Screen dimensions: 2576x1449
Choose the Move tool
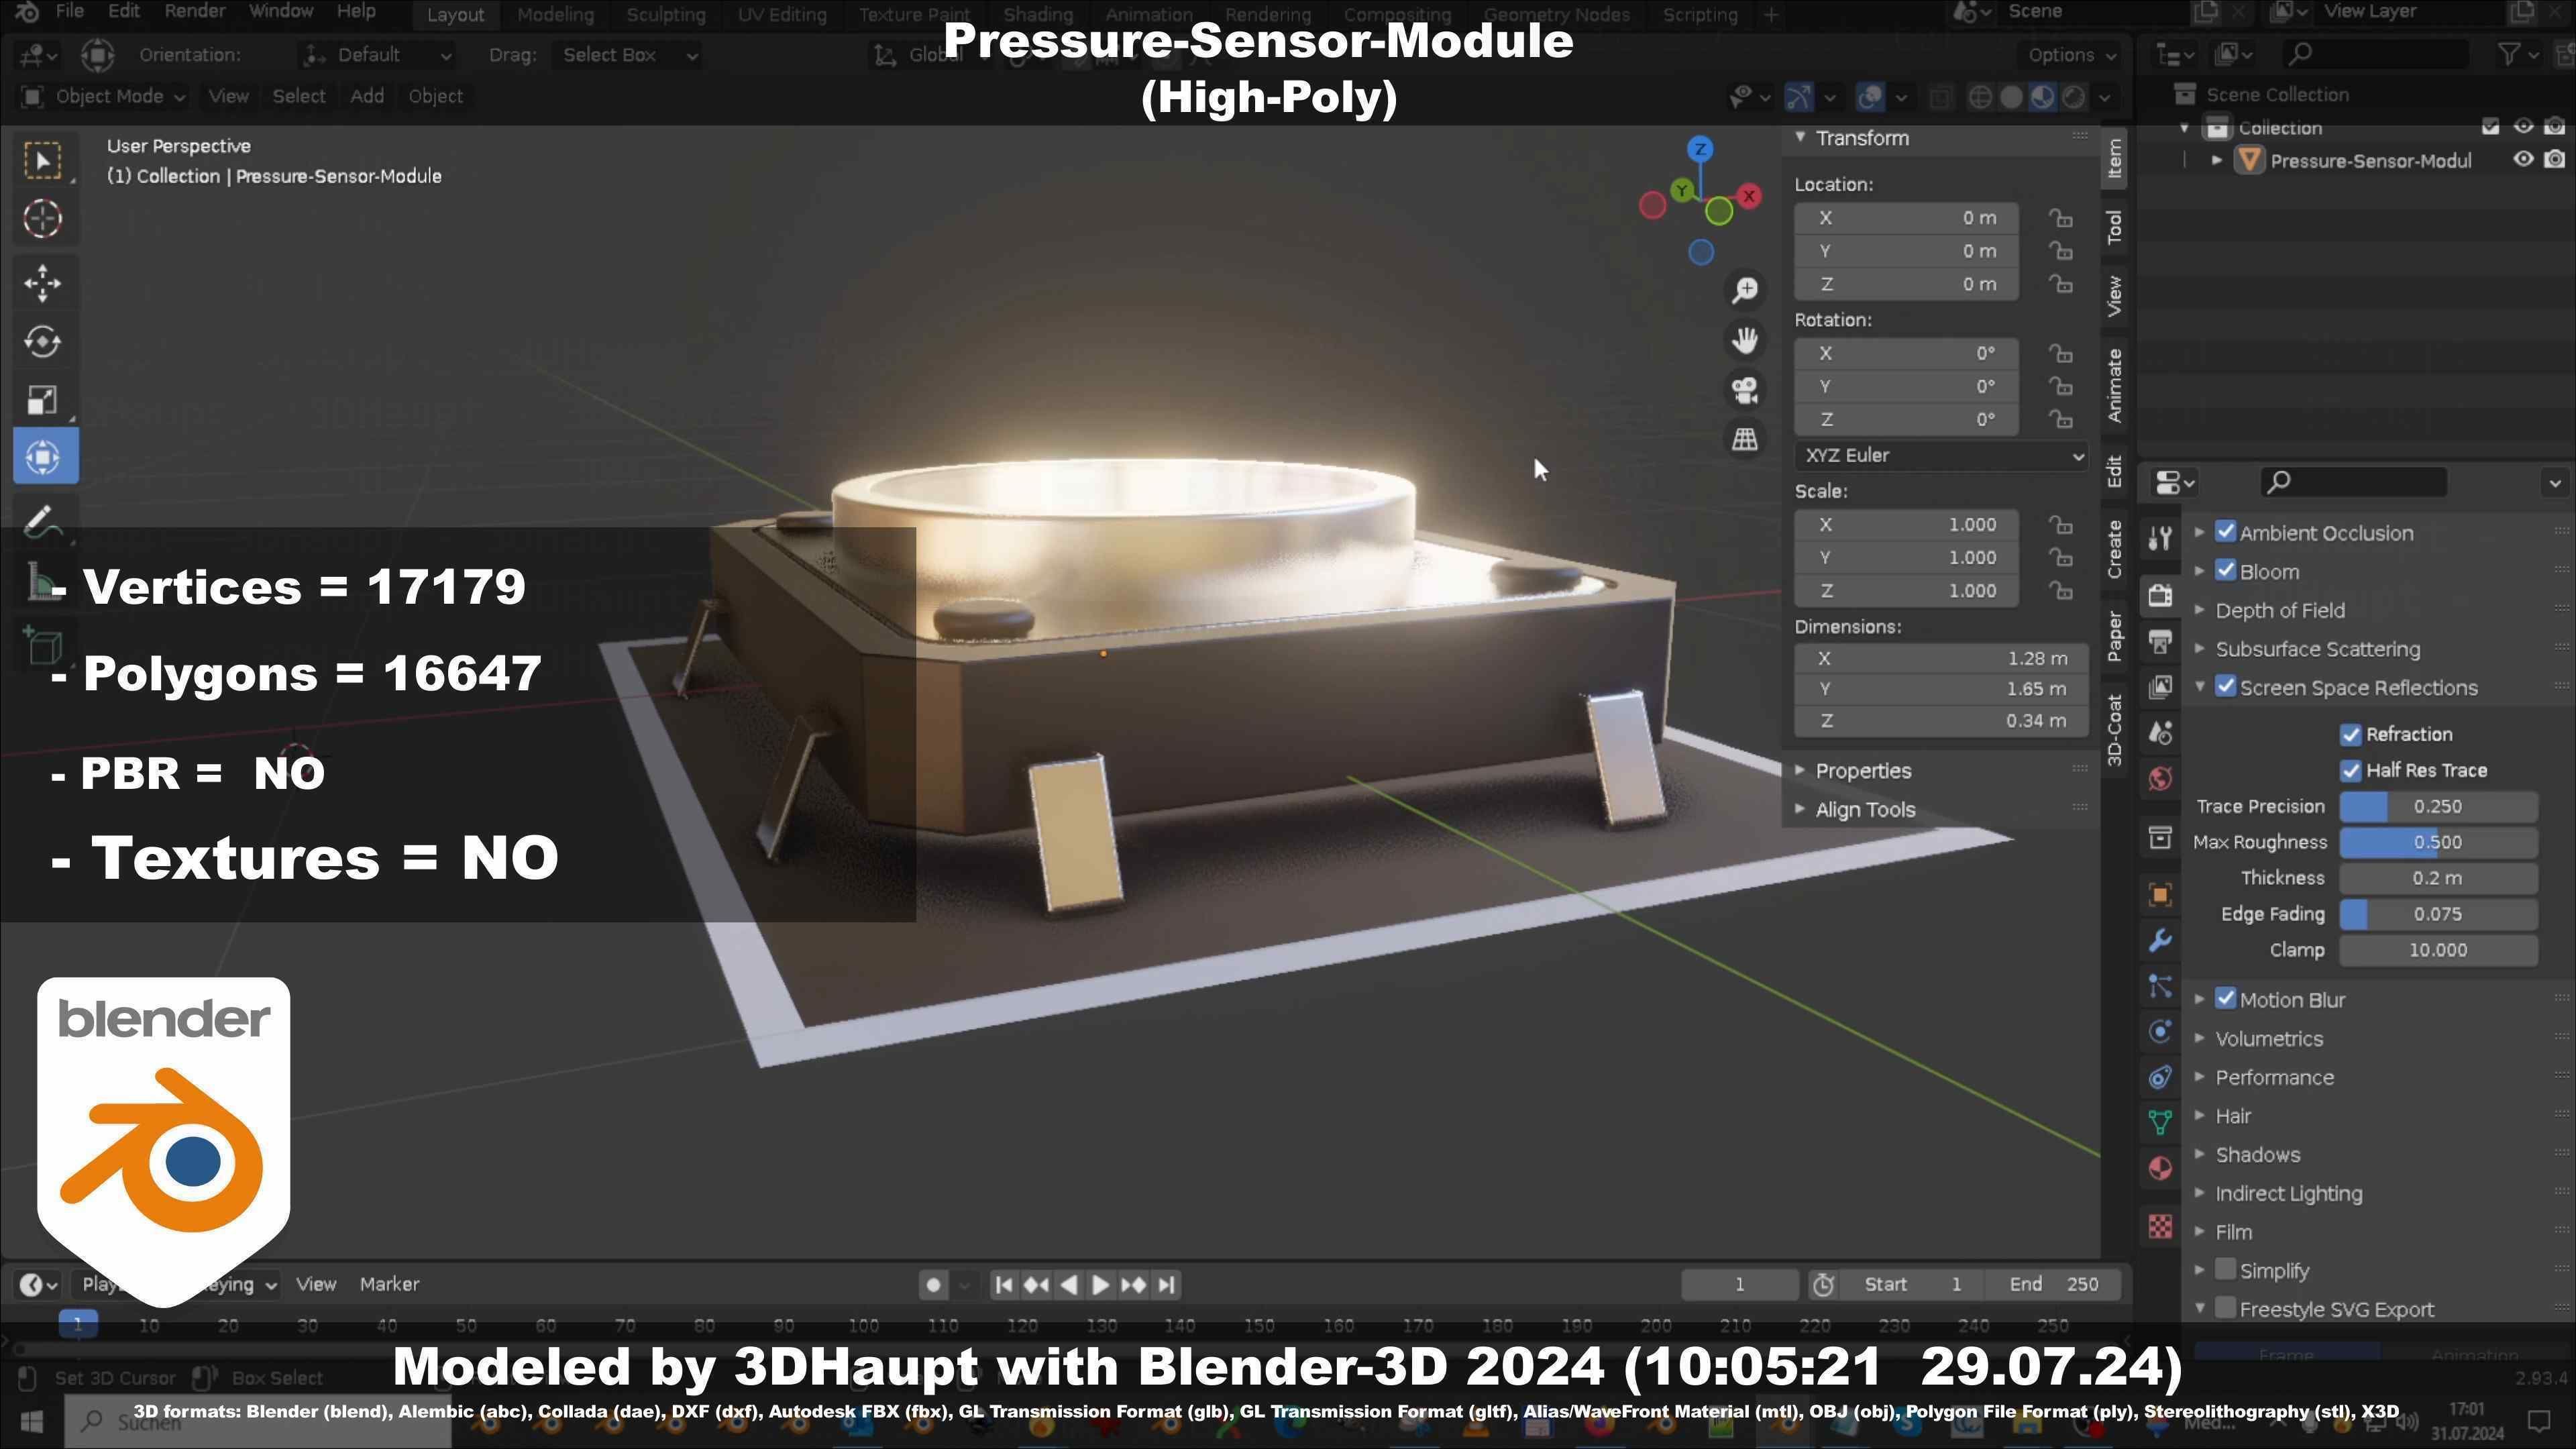pyautogui.click(x=43, y=283)
